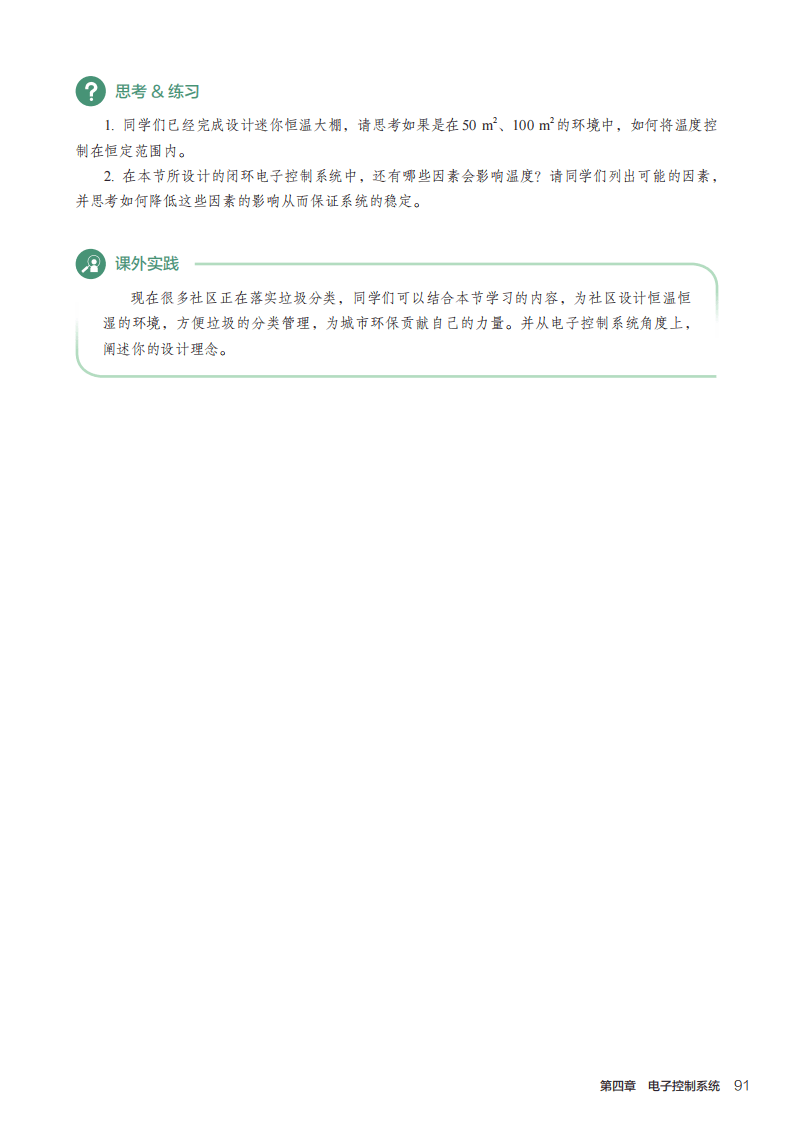Click the page number 91
The image size is (794, 1123).
point(742,1086)
